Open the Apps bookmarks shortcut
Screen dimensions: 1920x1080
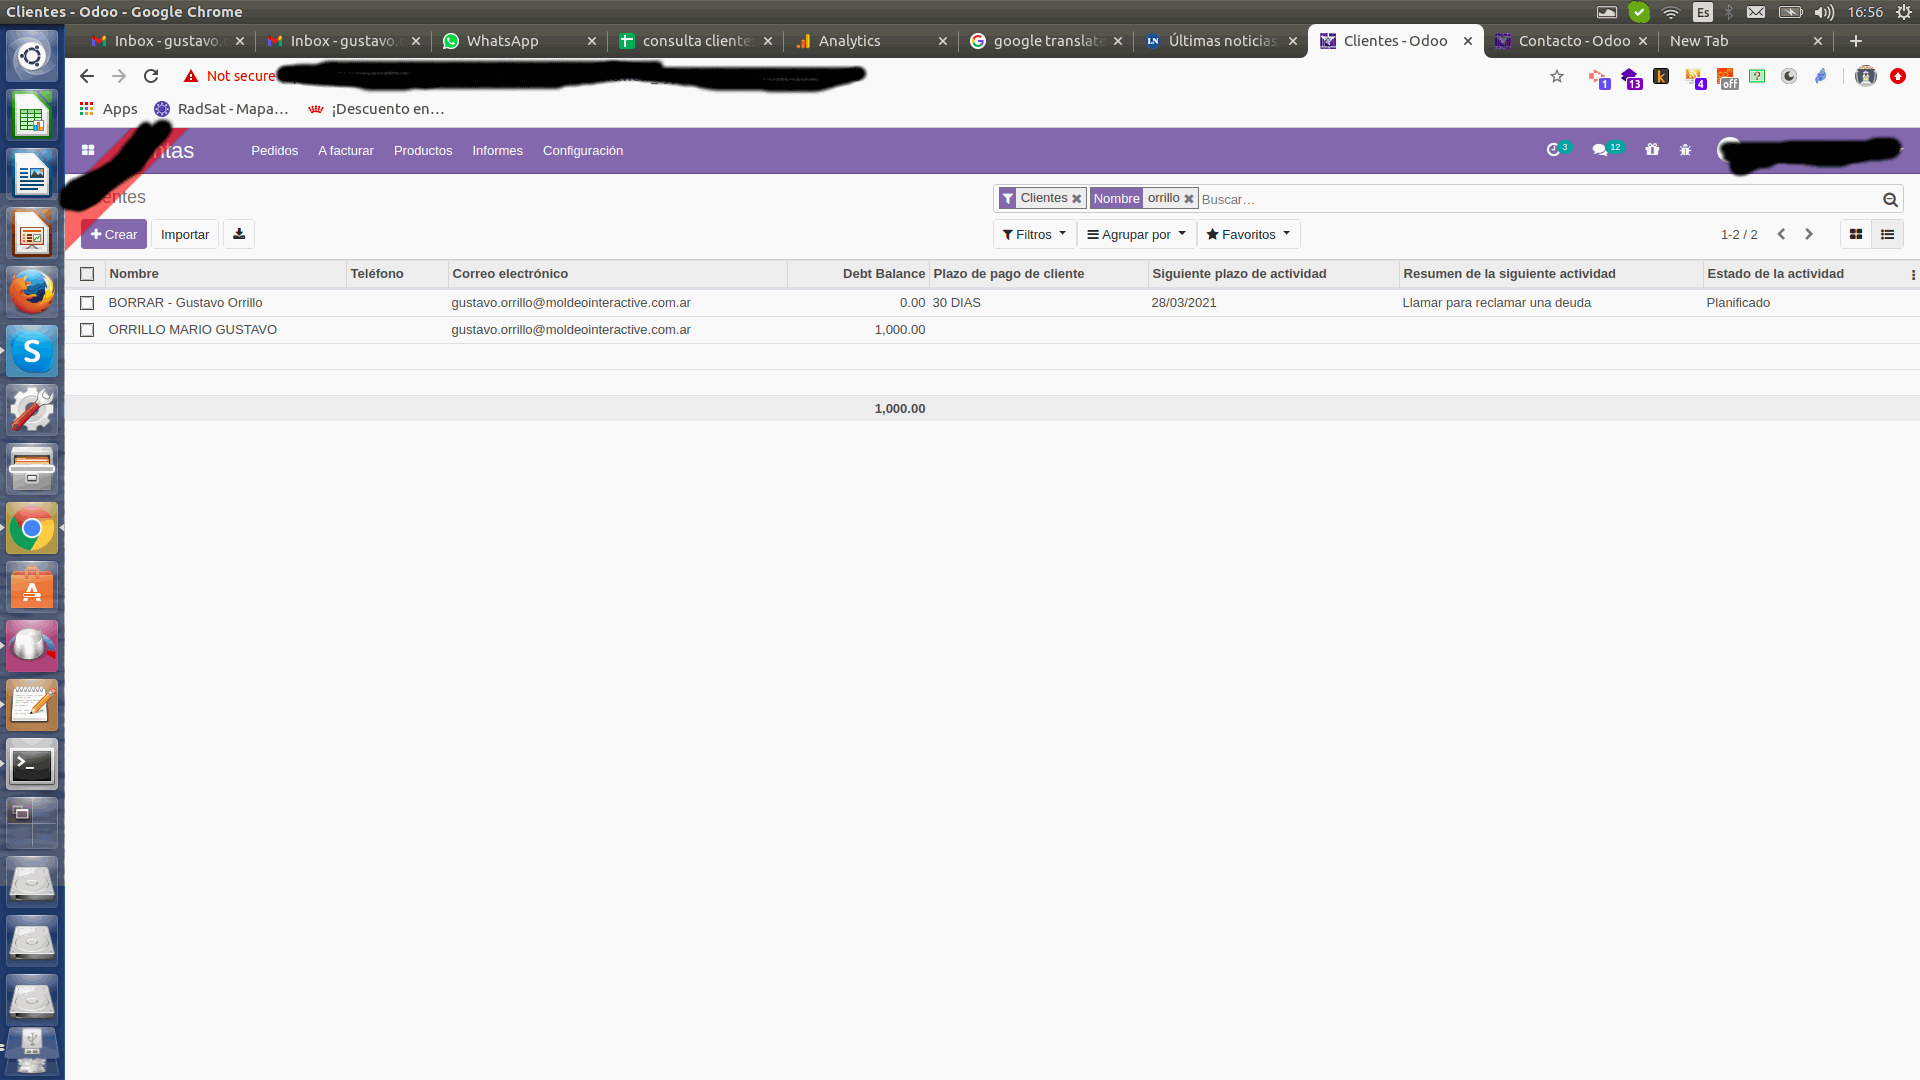point(109,109)
